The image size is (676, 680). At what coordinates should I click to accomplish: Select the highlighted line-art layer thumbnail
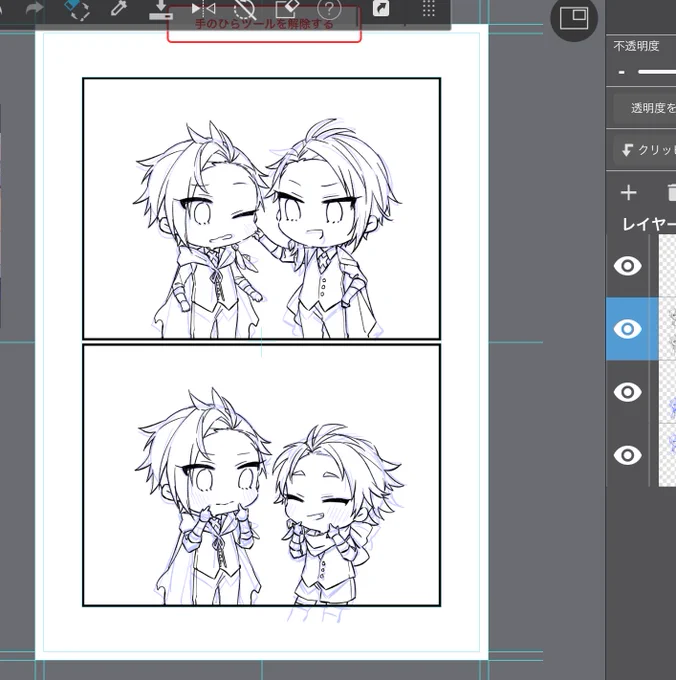pyautogui.click(x=667, y=329)
